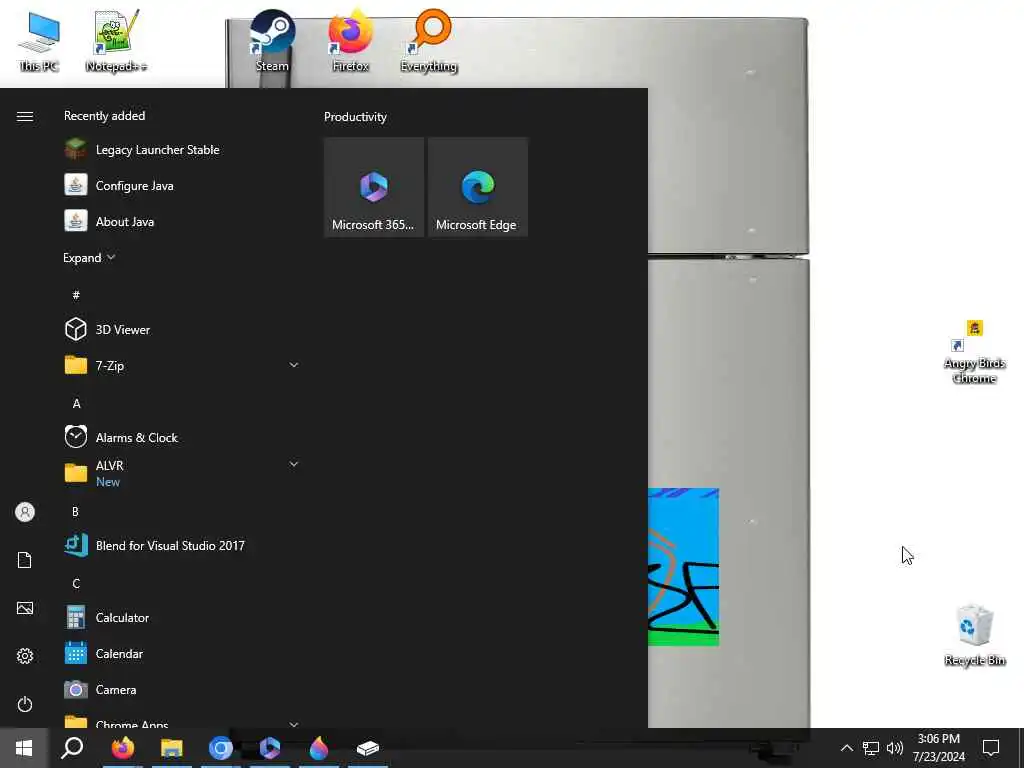The height and width of the screenshot is (768, 1024).
Task: Open About Java entry
Action: [x=182, y=221]
